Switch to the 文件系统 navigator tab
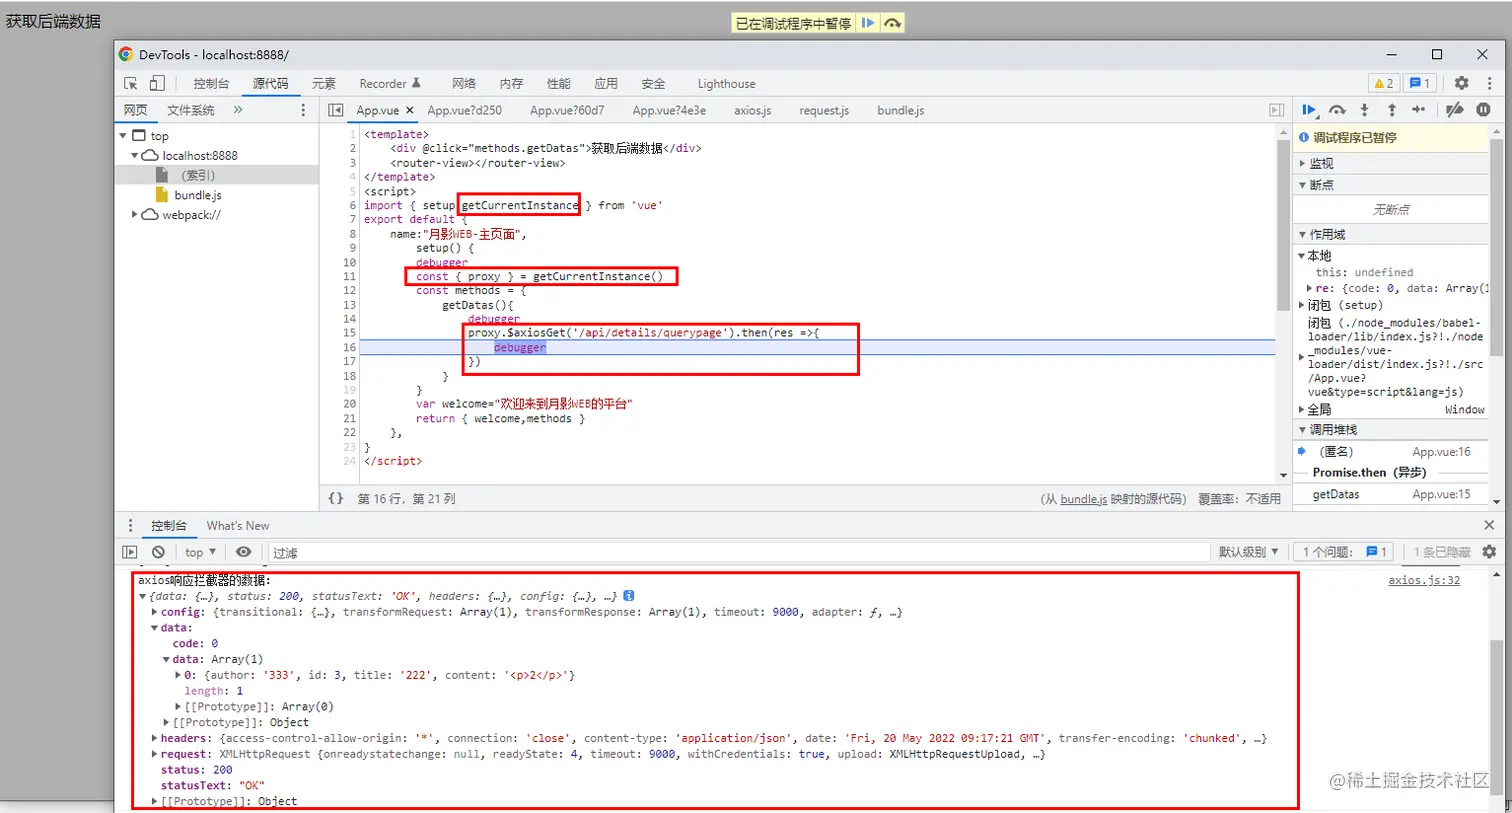 pos(191,110)
